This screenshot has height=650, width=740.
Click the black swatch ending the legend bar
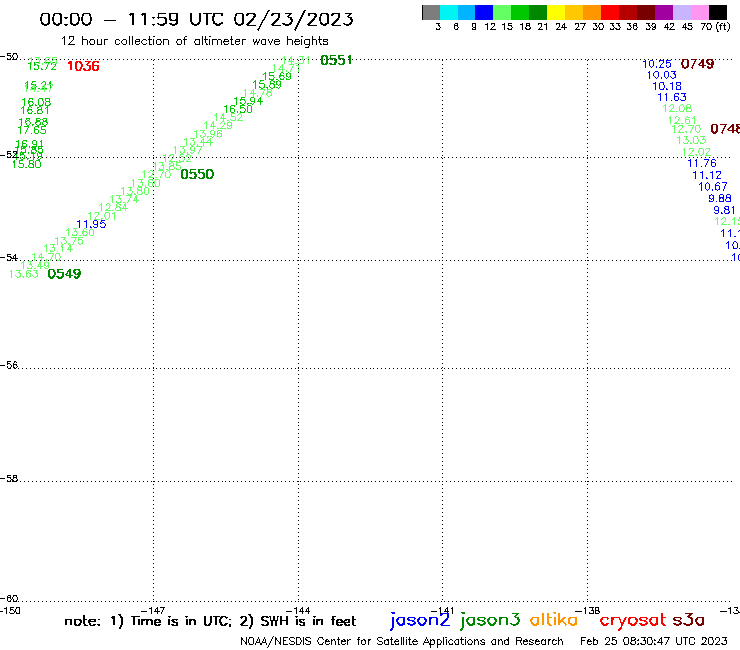tap(717, 12)
